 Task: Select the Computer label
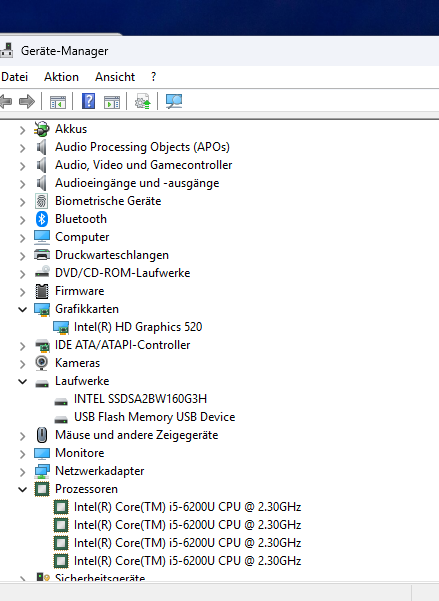pos(82,237)
